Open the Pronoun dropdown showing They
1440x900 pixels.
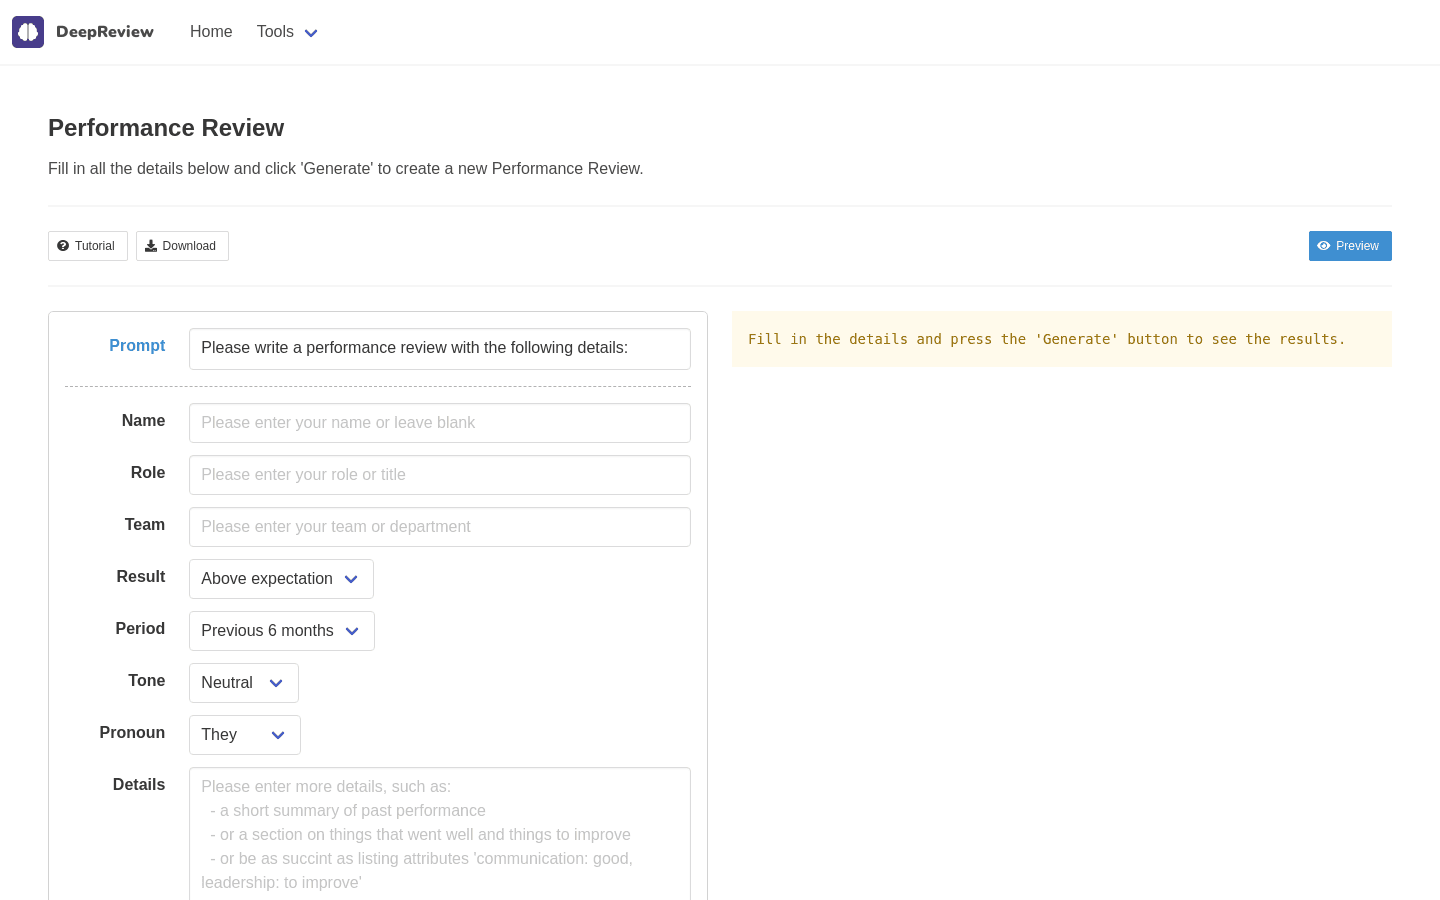pos(244,734)
